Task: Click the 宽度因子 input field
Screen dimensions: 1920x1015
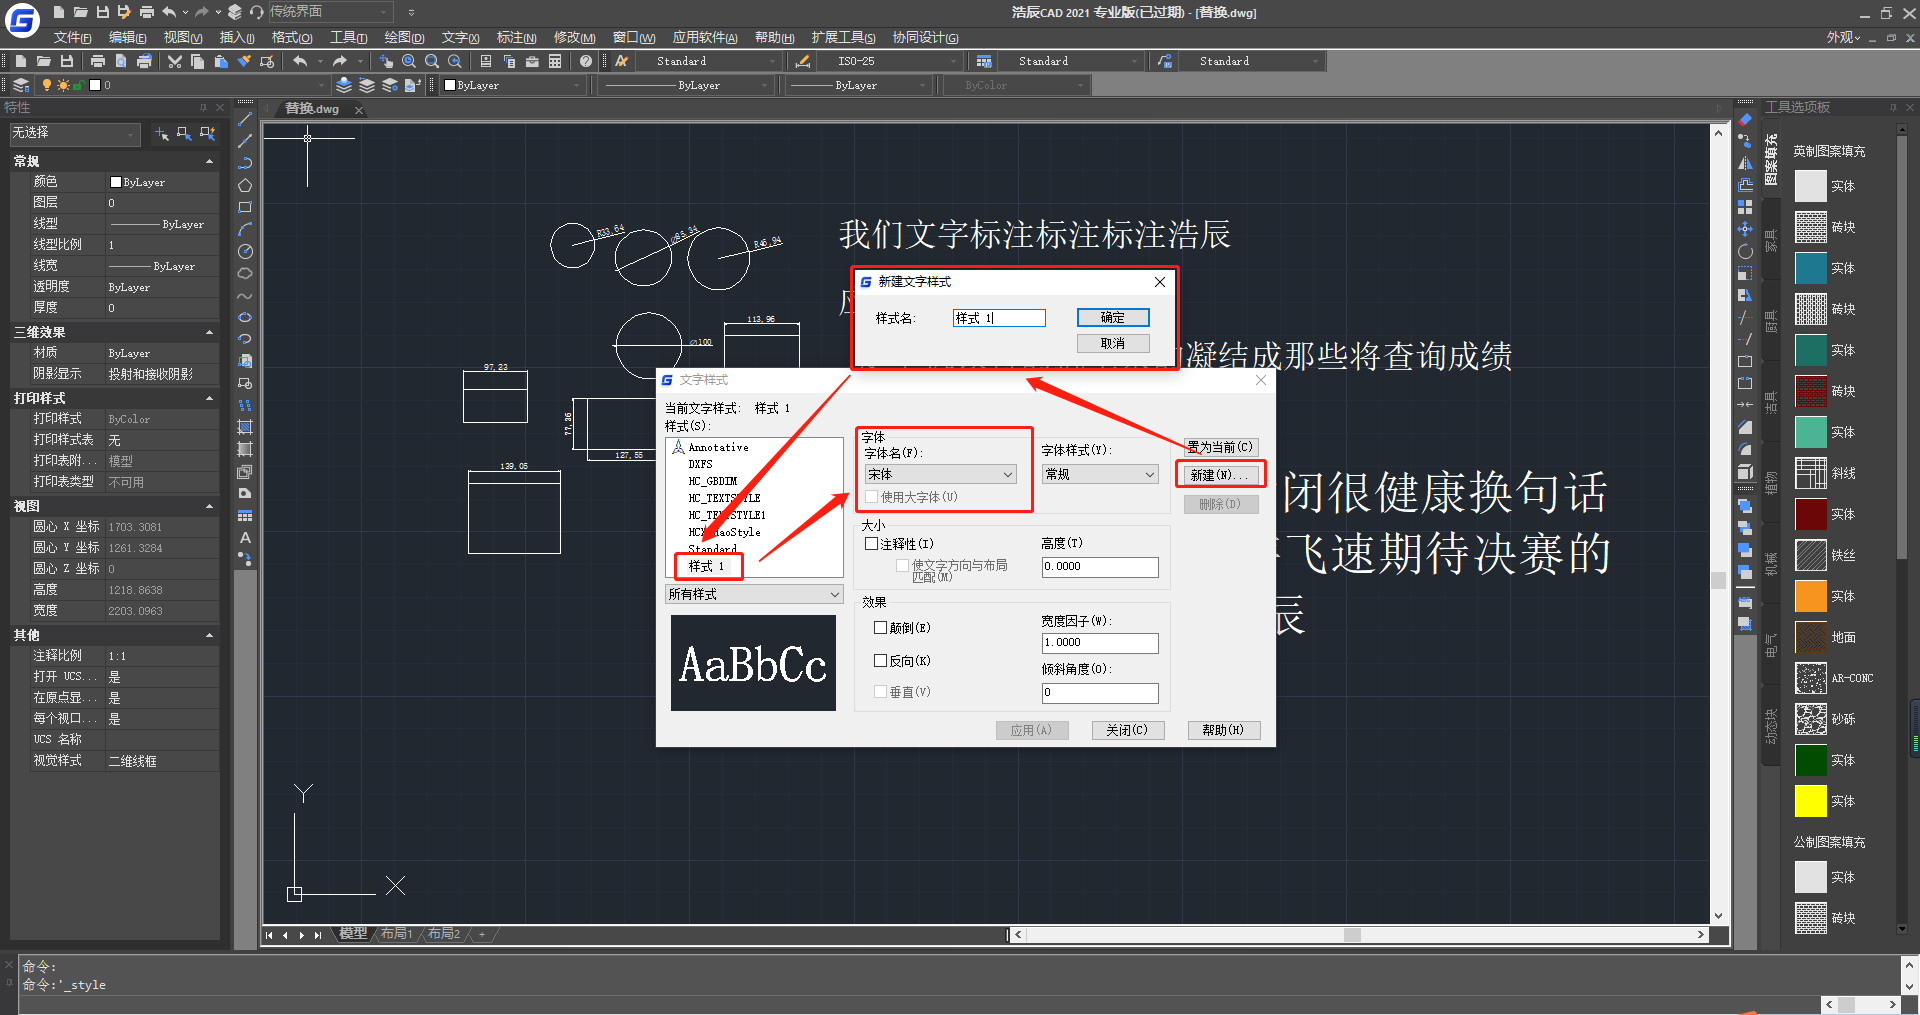Action: click(1100, 643)
